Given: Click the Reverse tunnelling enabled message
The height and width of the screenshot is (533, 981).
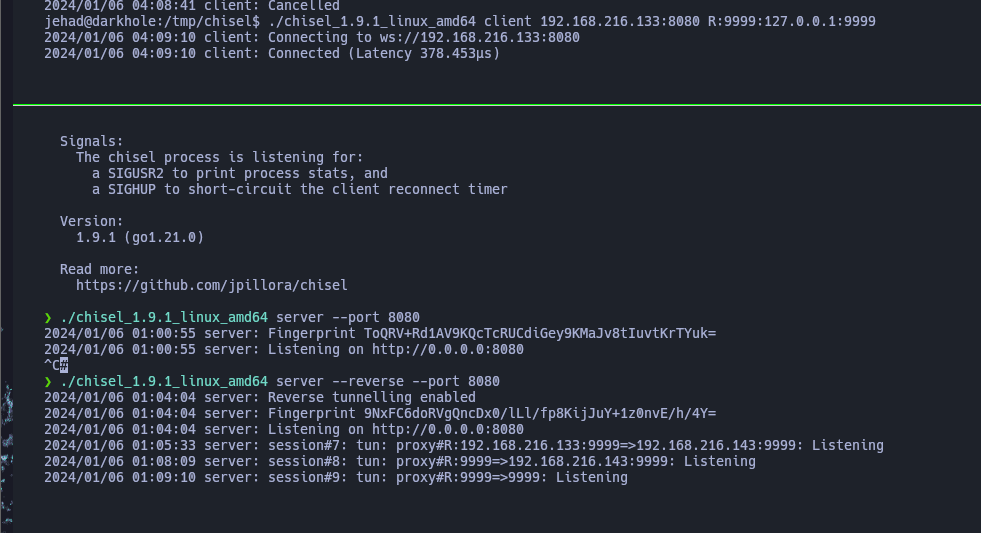Looking at the screenshot, I should point(372,397).
